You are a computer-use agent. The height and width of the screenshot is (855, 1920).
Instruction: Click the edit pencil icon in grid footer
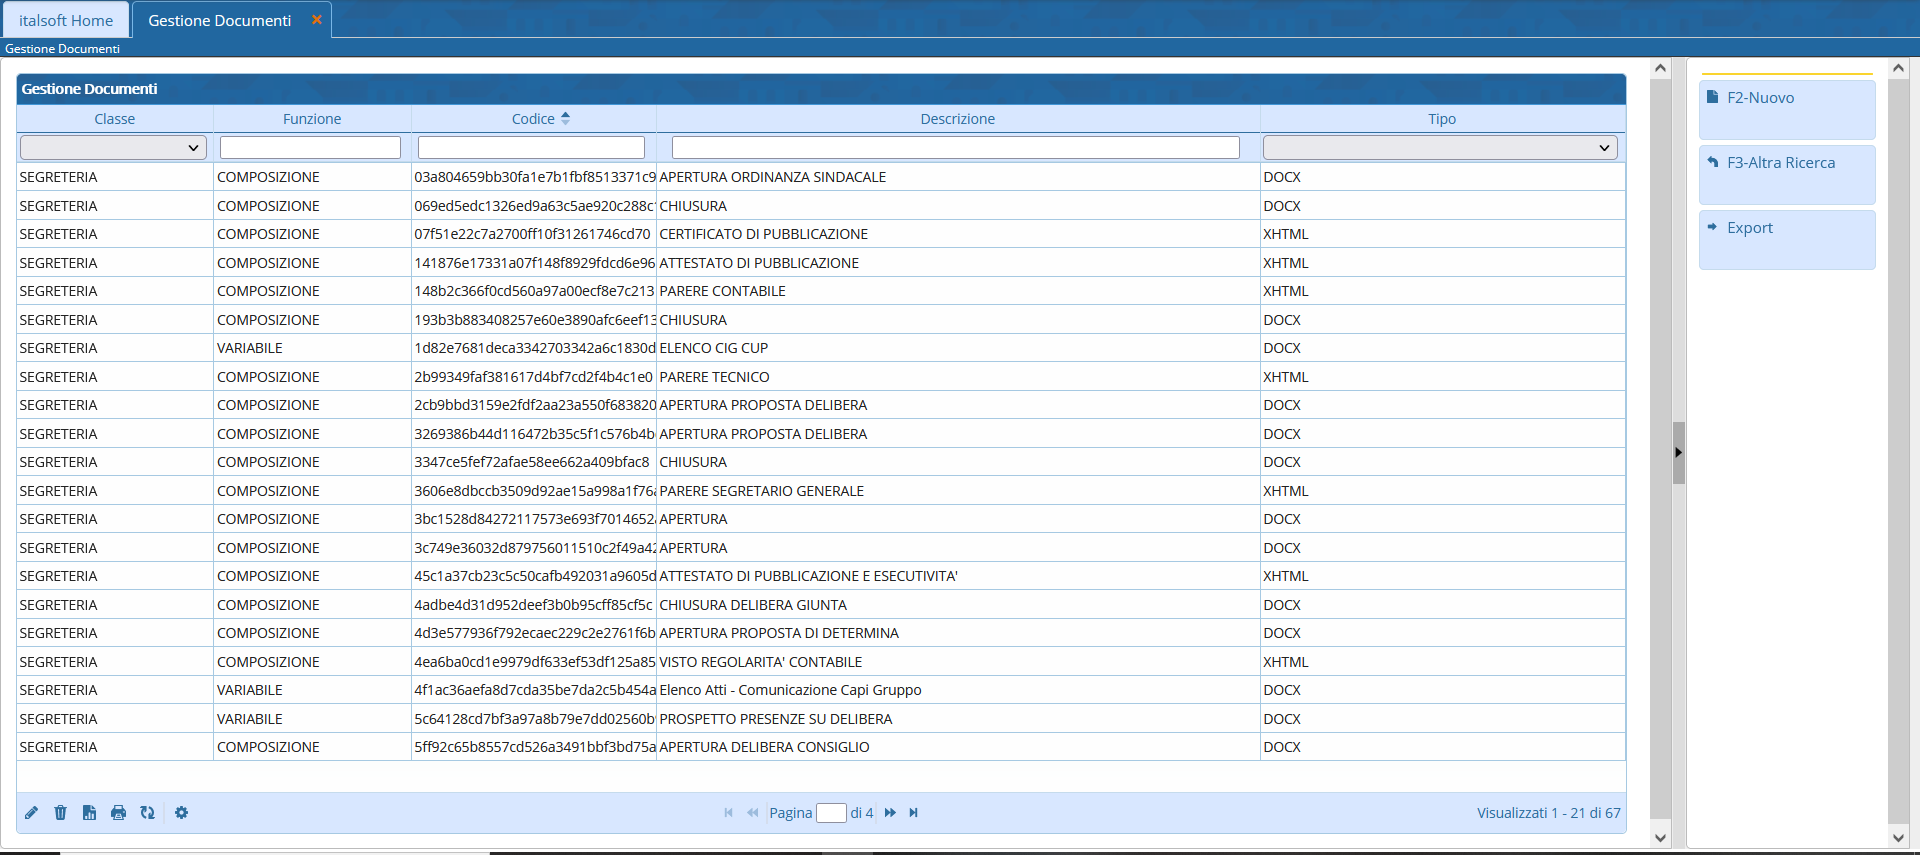(32, 813)
